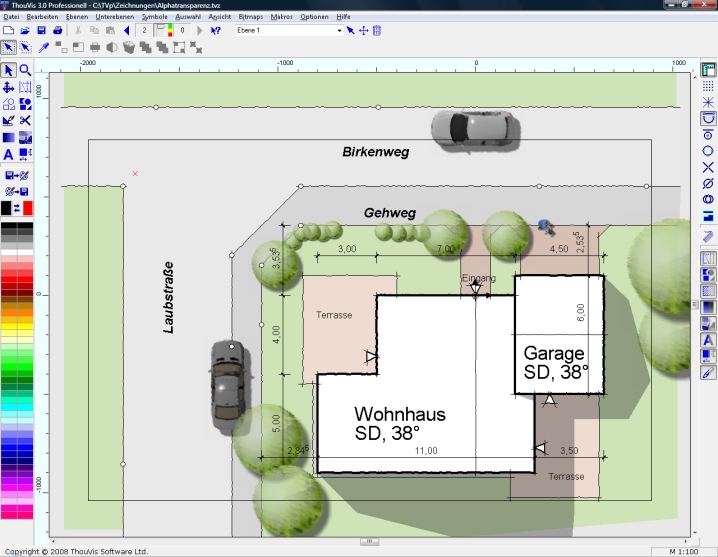Click the blue floppy disk save icon

[41, 31]
